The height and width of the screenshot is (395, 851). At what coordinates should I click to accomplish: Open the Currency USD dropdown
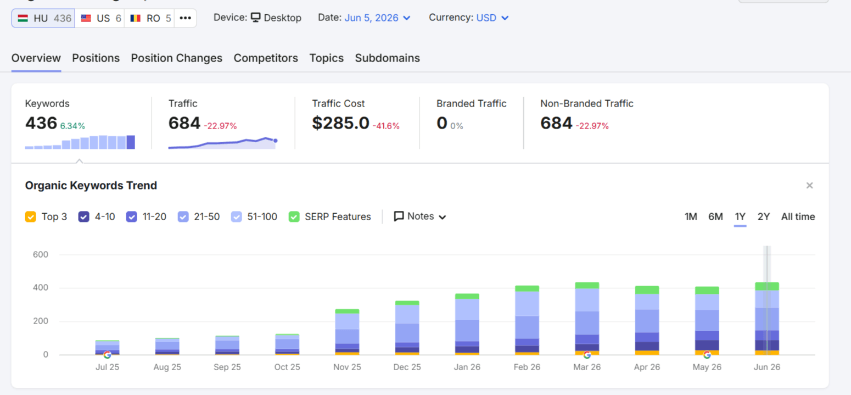point(492,18)
